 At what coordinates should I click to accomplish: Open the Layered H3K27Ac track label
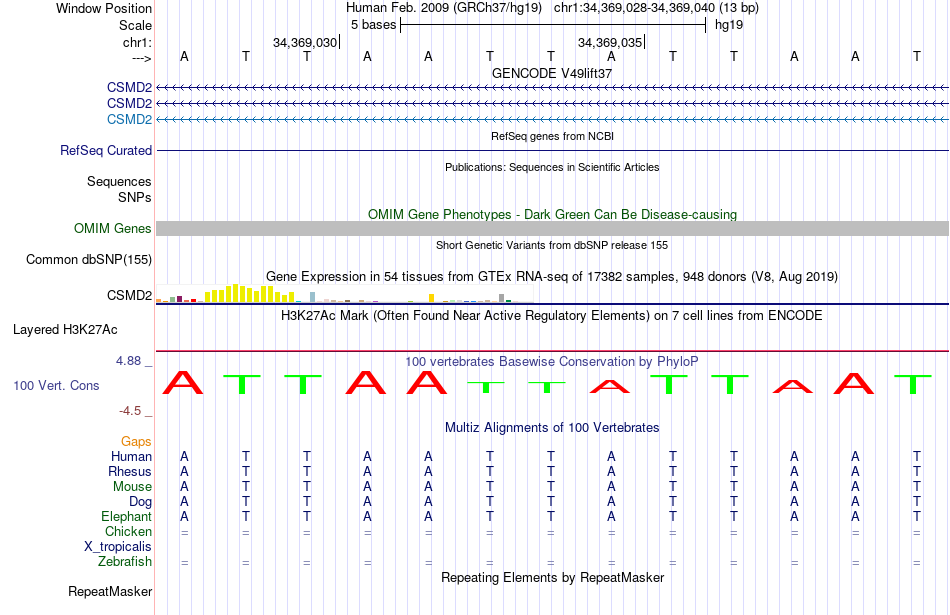click(x=65, y=330)
